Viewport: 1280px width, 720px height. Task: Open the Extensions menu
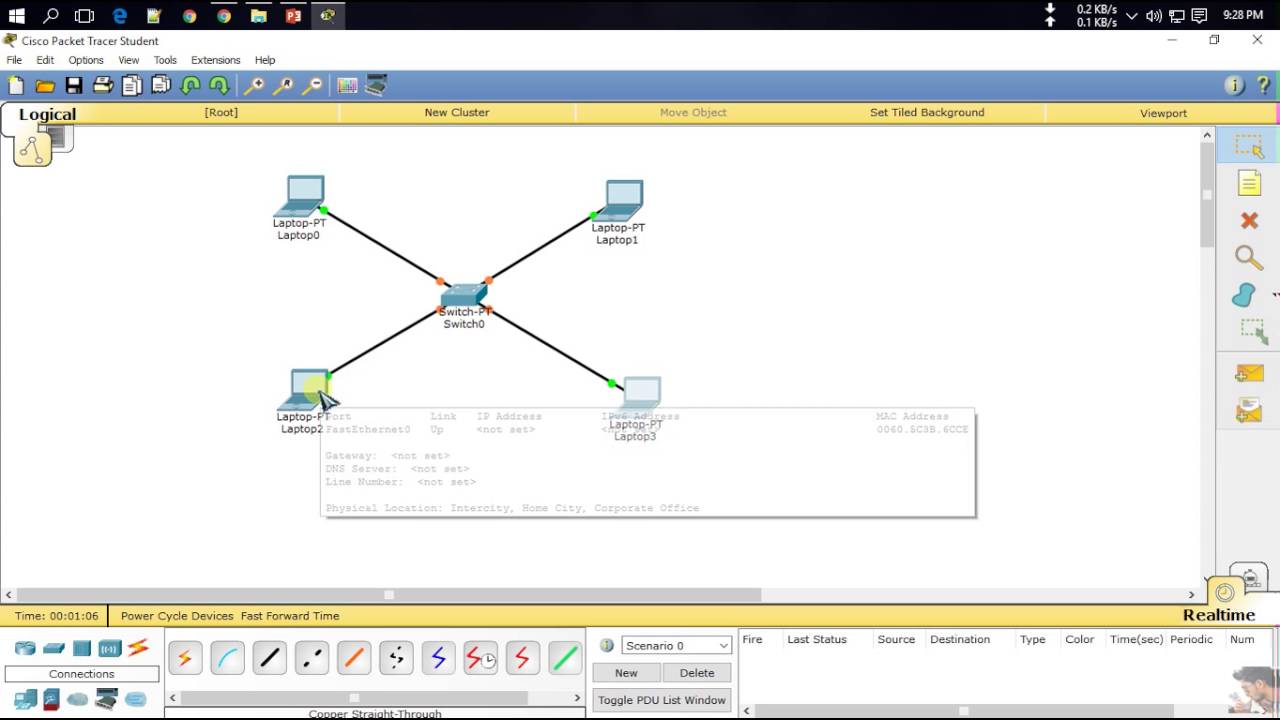coord(216,60)
